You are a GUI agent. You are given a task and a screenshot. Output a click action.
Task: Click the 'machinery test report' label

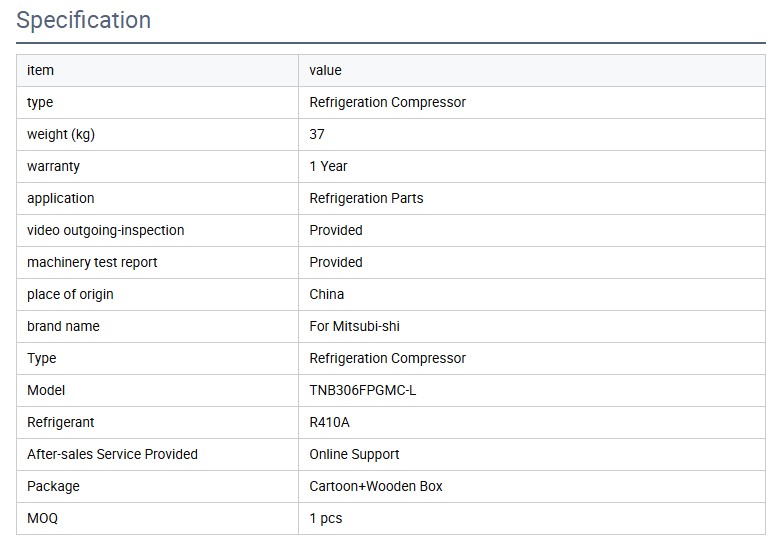(92, 262)
